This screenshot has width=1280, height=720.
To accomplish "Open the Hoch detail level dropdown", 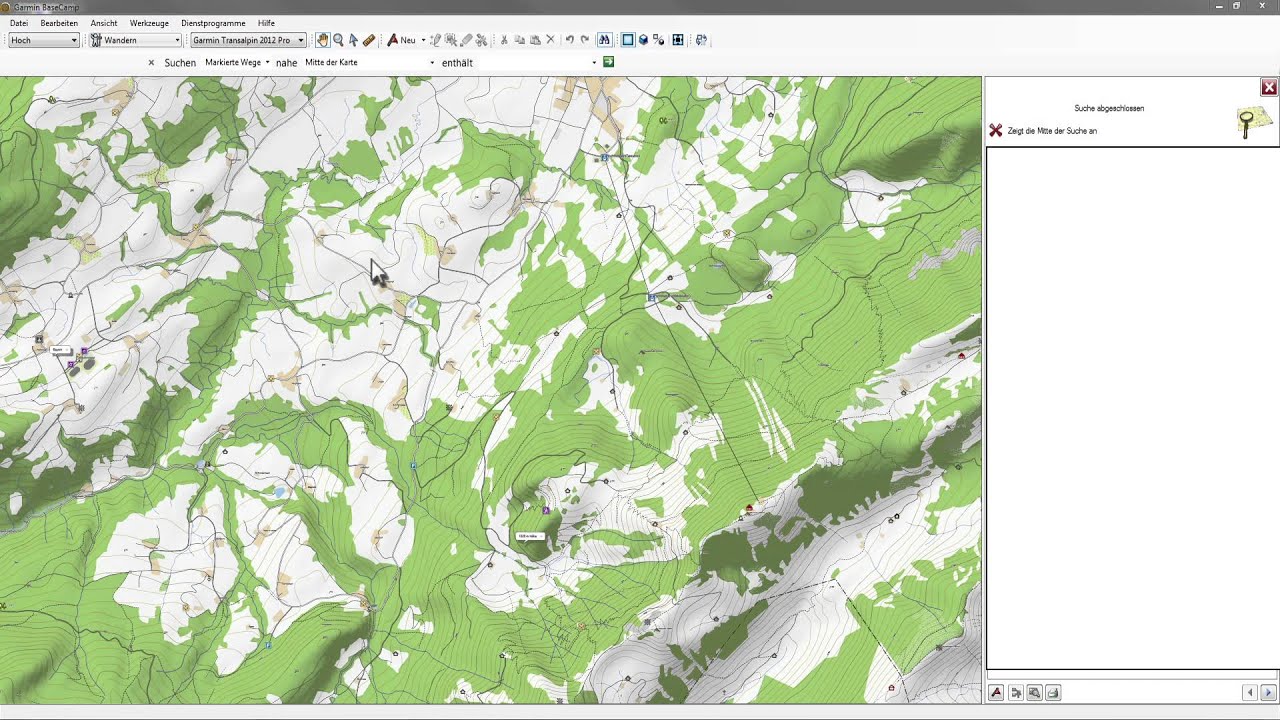I will pyautogui.click(x=44, y=40).
